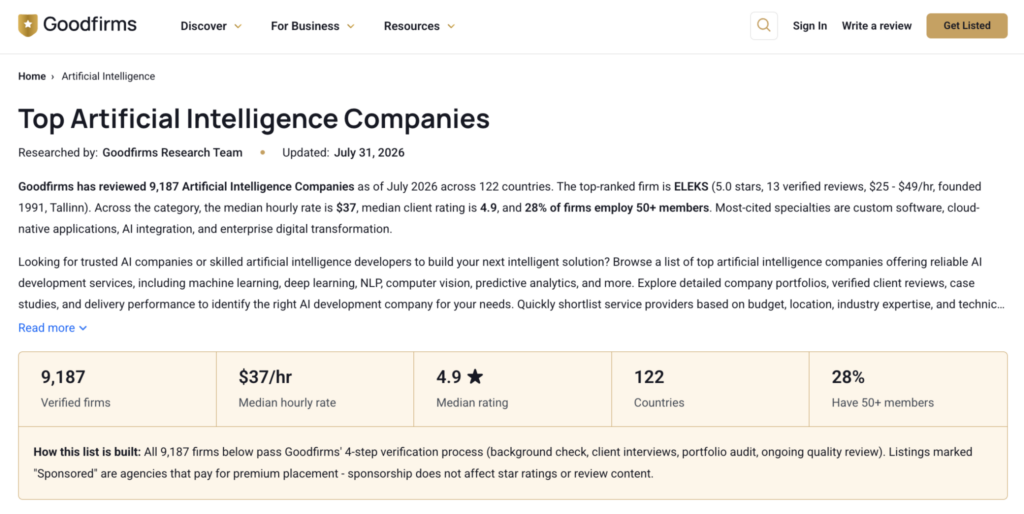Click bold 9,187 Artificial Intelligence Companies phrase
Screen dimensions: 1024x514
tap(251, 187)
